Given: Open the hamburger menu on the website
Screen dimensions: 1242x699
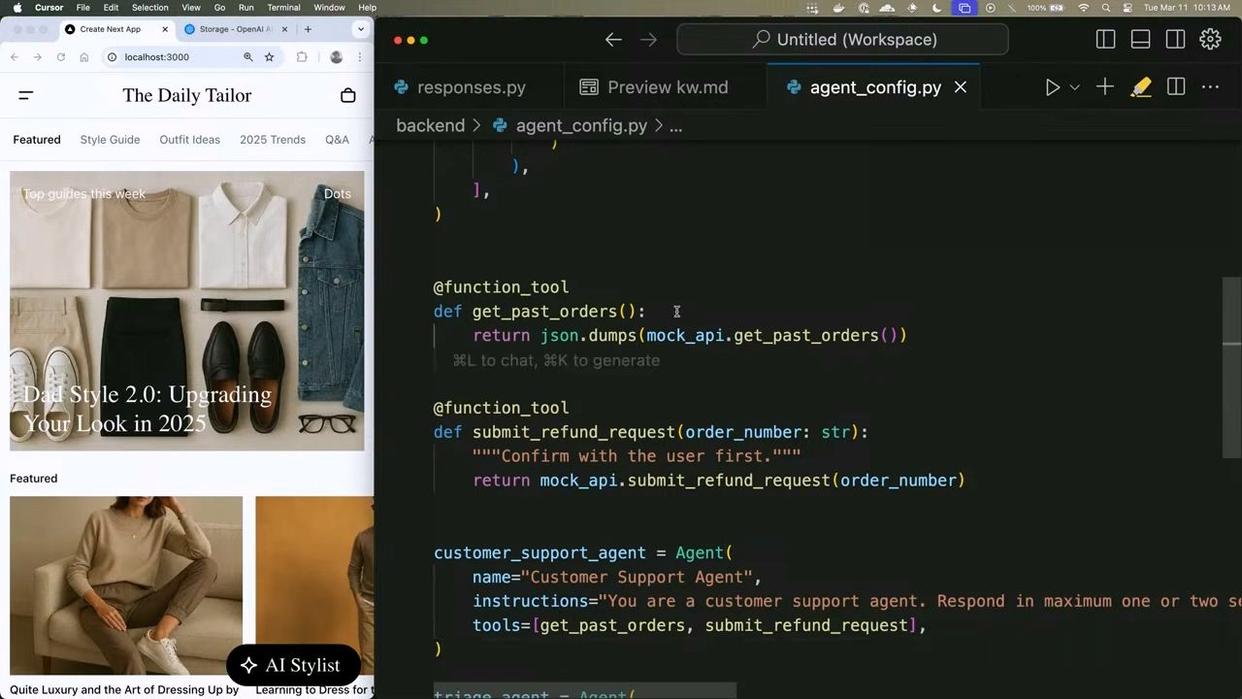Looking at the screenshot, I should click(24, 95).
